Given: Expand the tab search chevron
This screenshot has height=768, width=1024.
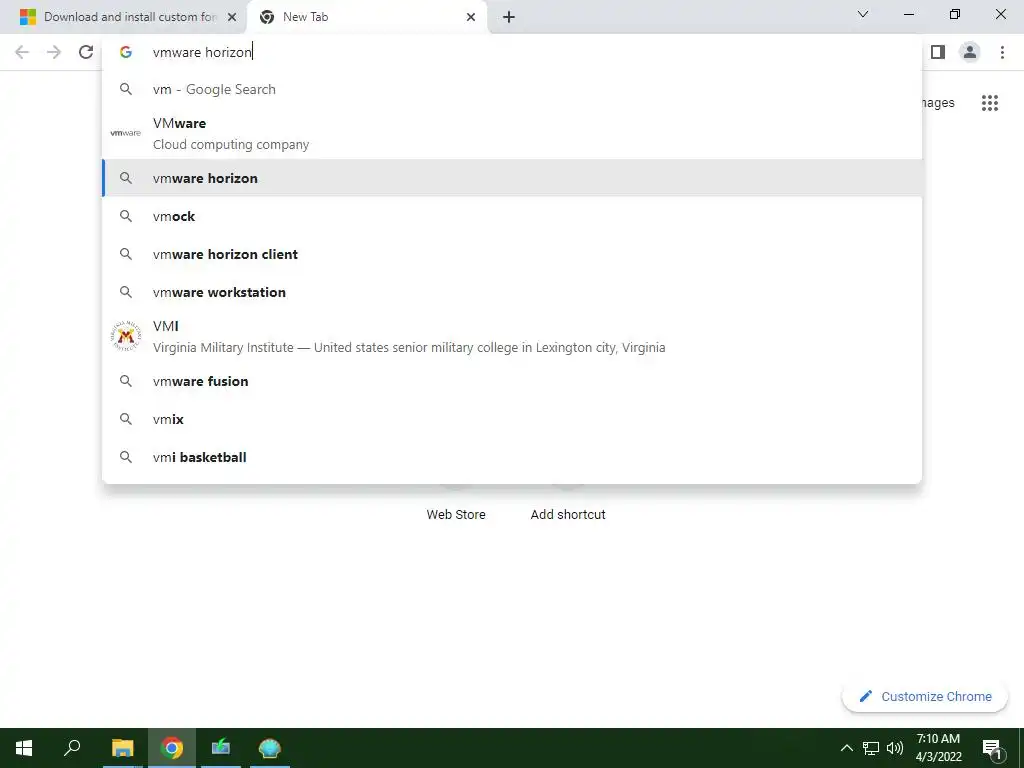Looking at the screenshot, I should click(x=863, y=14).
